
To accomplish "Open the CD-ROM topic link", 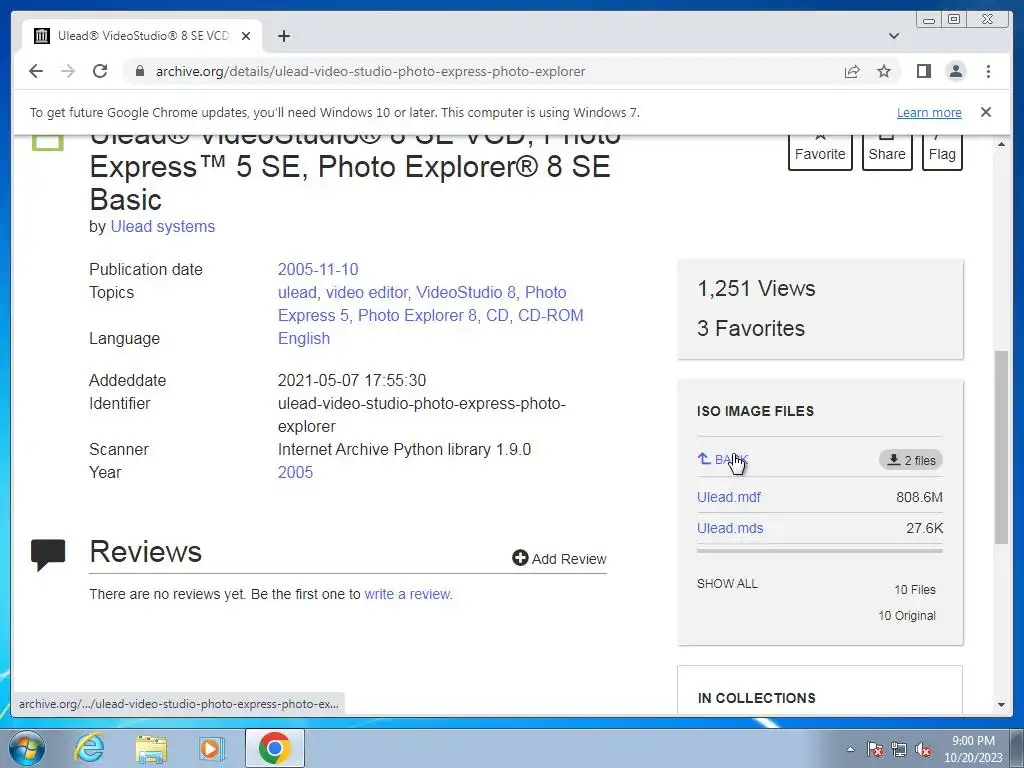I will pyautogui.click(x=551, y=315).
